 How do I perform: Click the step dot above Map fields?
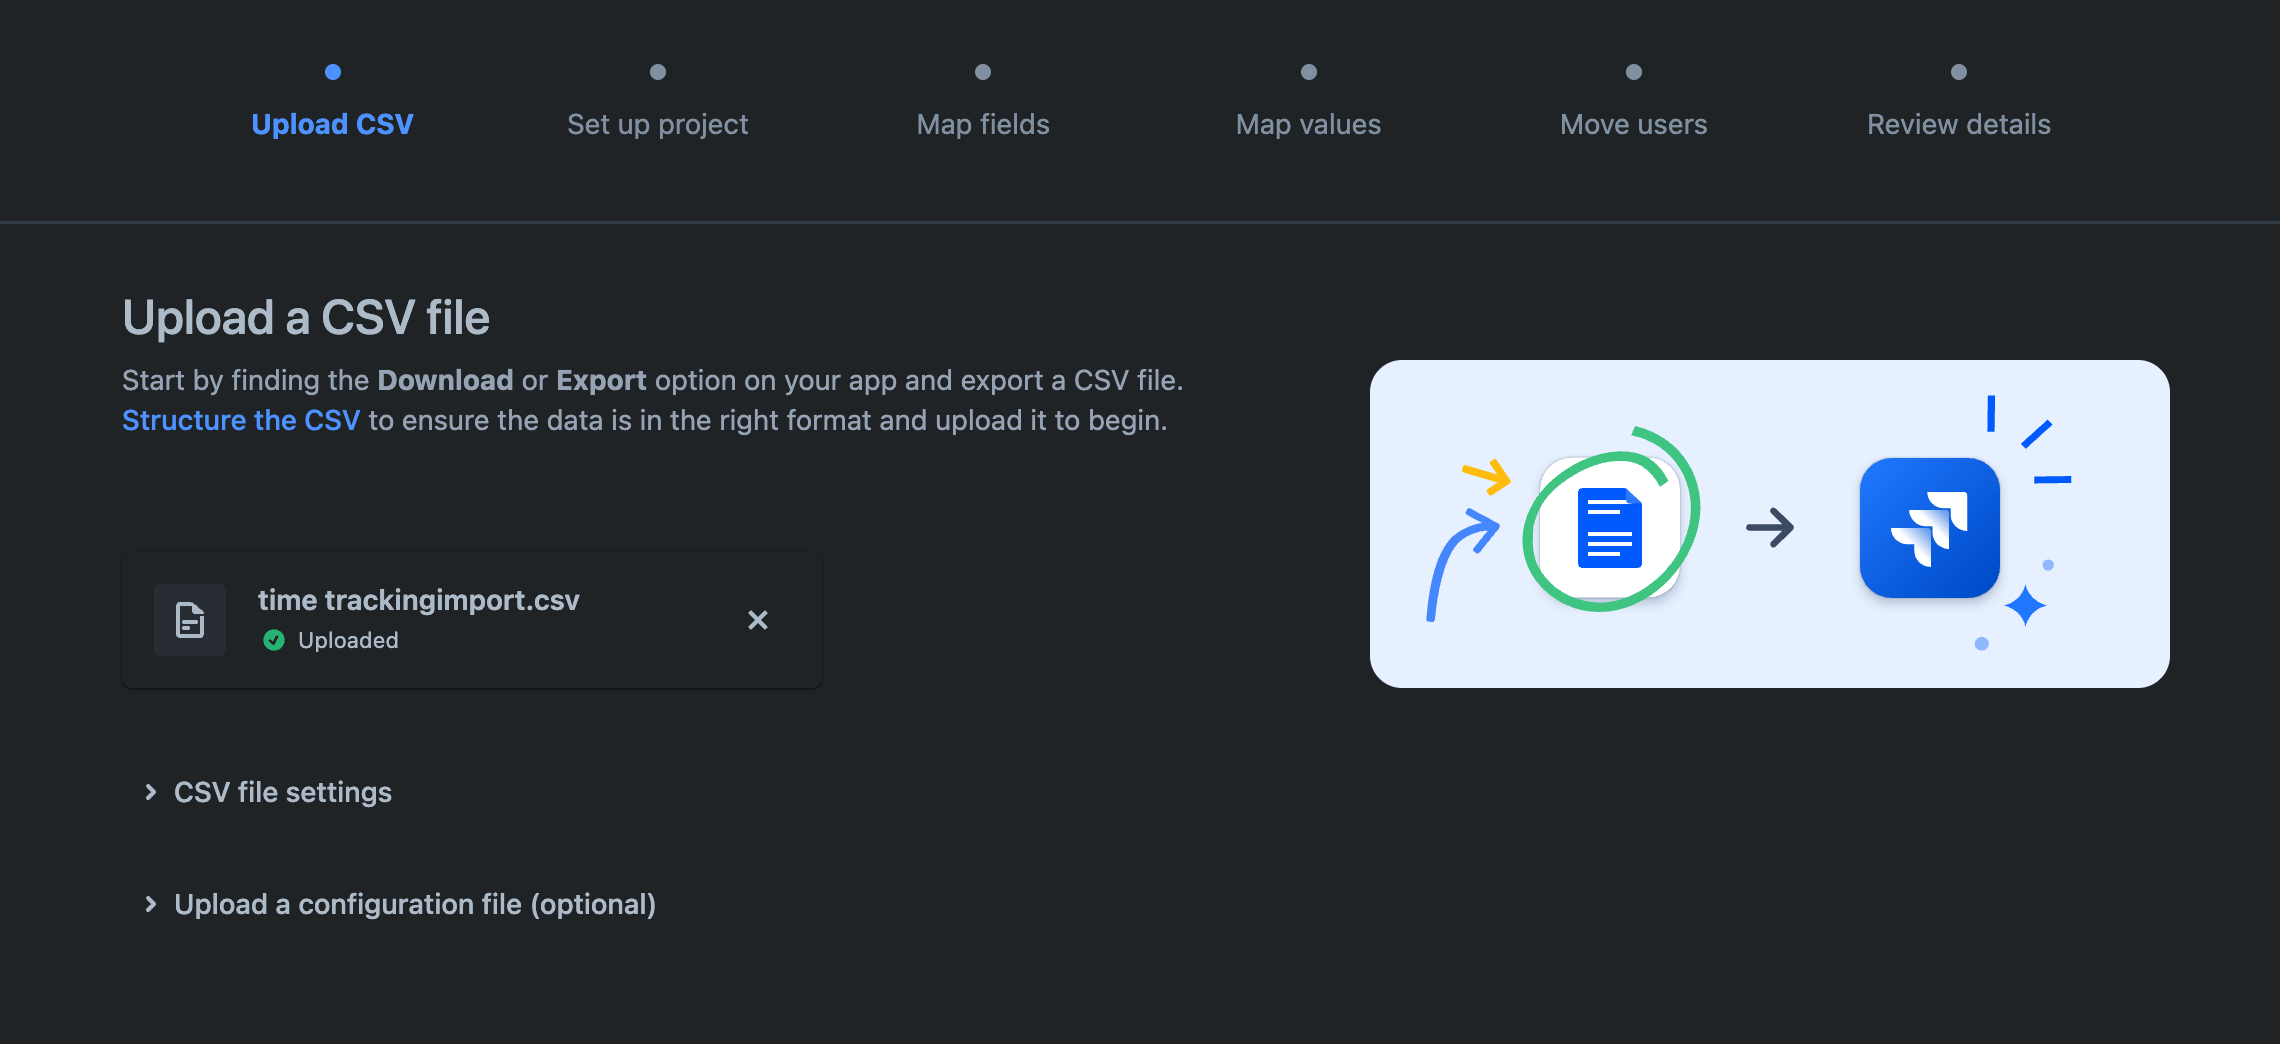[x=983, y=72]
